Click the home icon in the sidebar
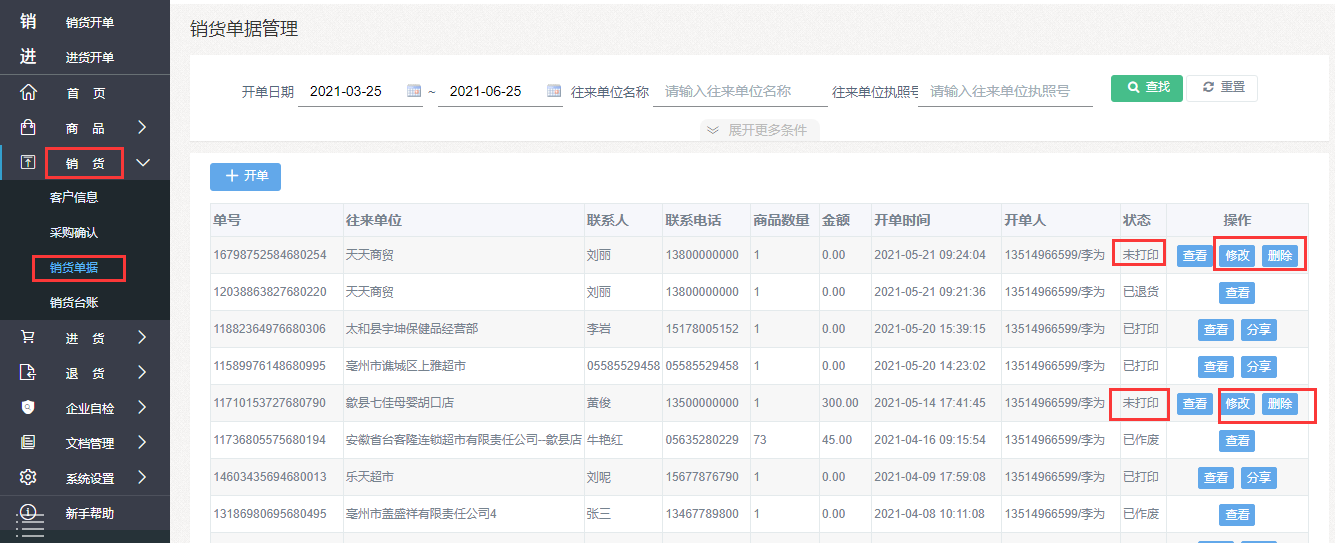This screenshot has height=543, width=1335. (28, 93)
